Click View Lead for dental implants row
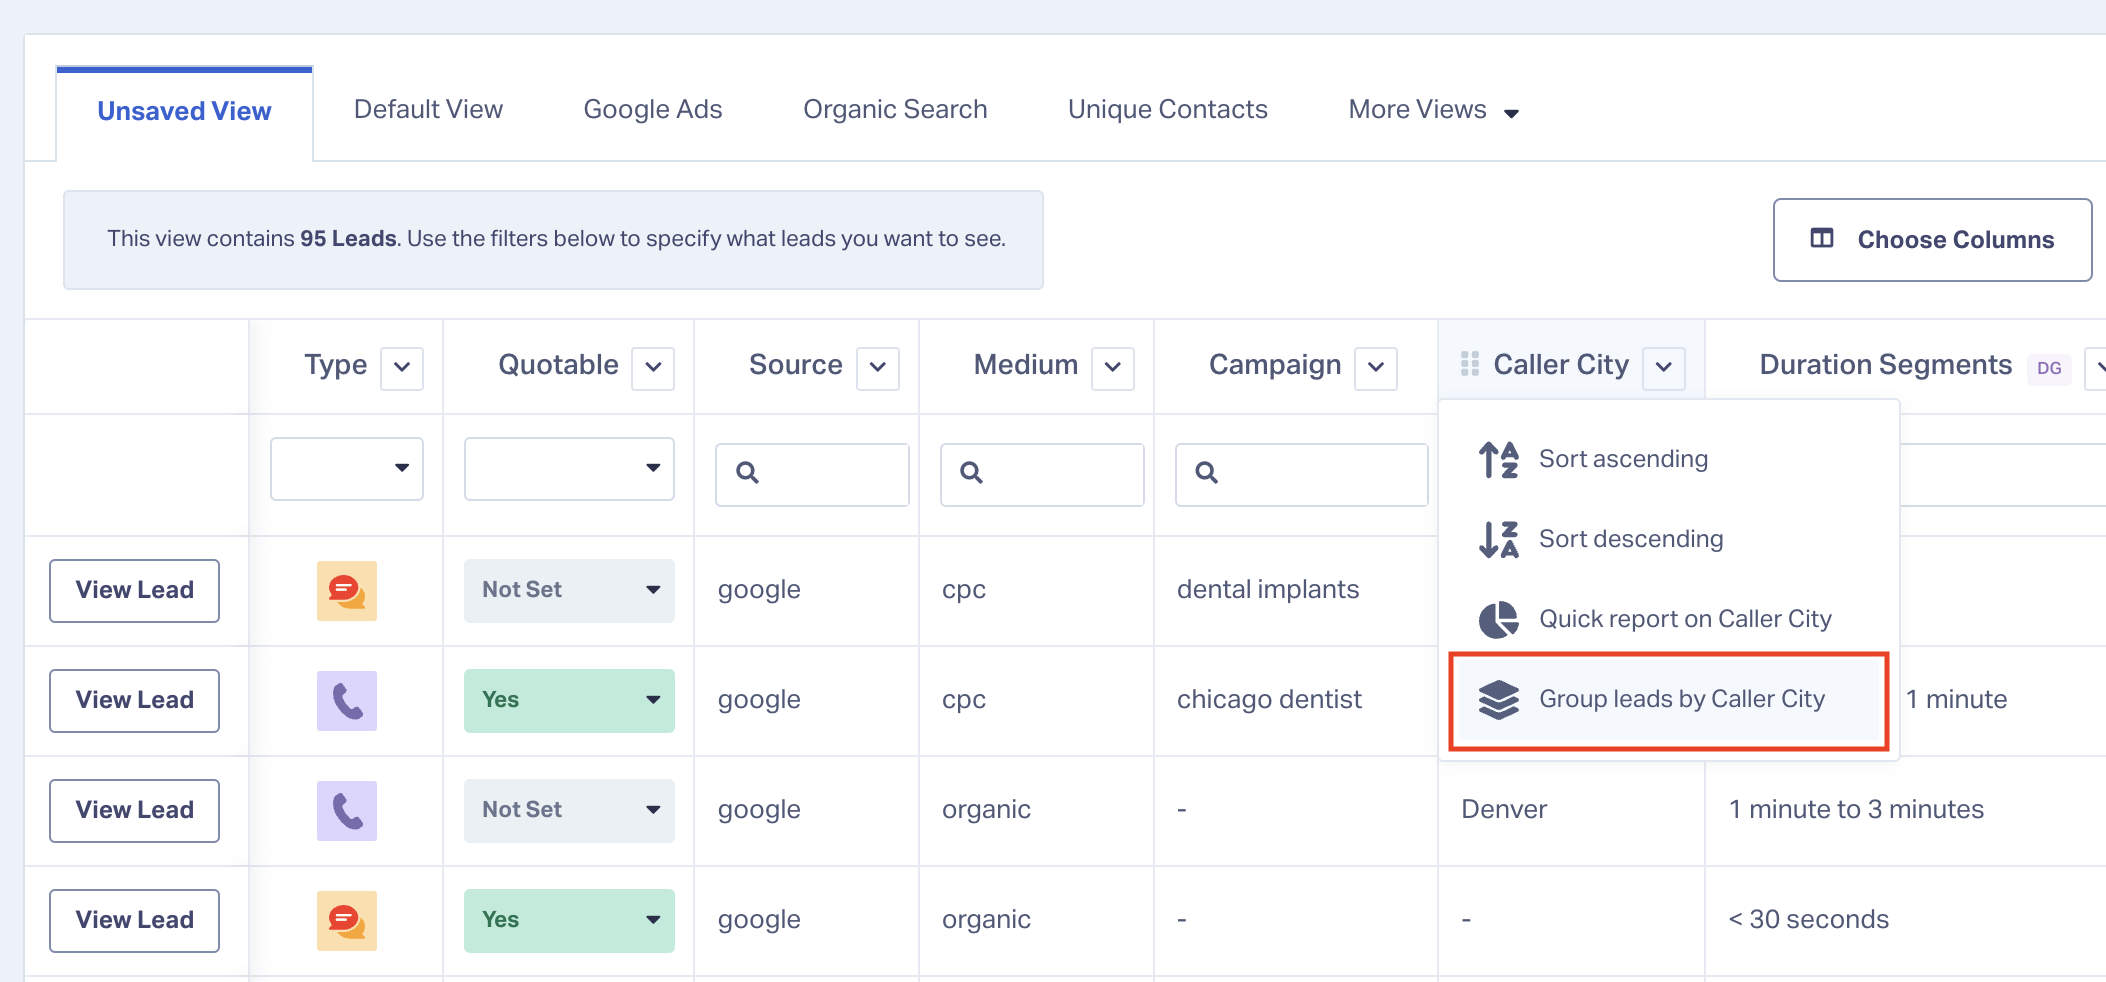Viewport: 2106px width, 982px height. pos(135,591)
